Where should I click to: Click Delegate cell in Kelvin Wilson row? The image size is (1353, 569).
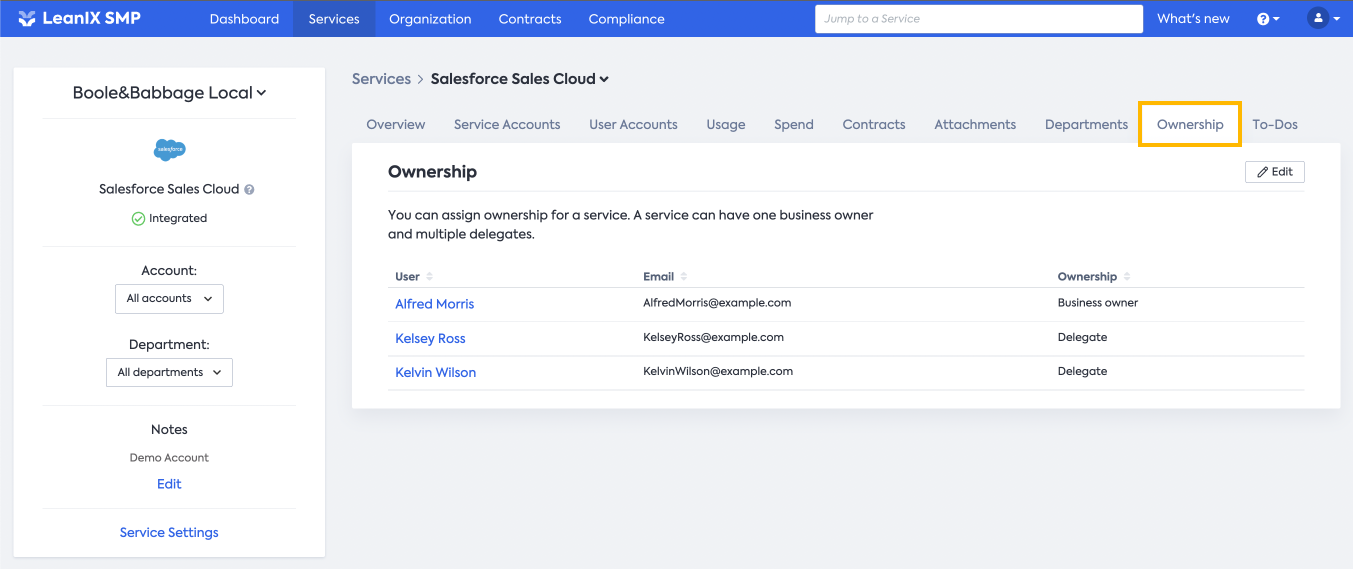pyautogui.click(x=1082, y=371)
